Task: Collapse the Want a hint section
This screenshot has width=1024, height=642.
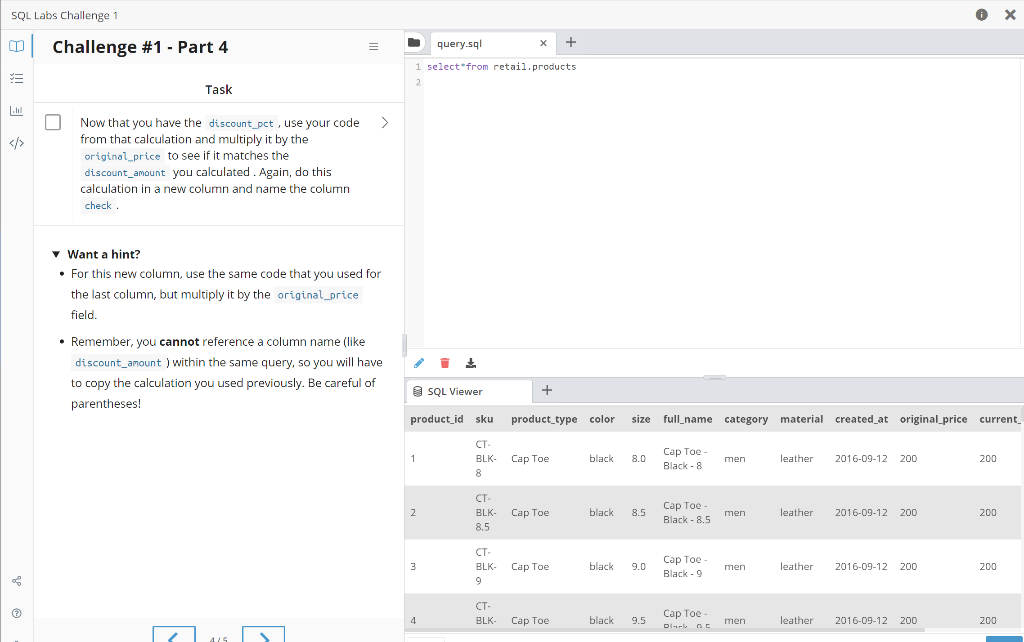Action: coord(57,253)
